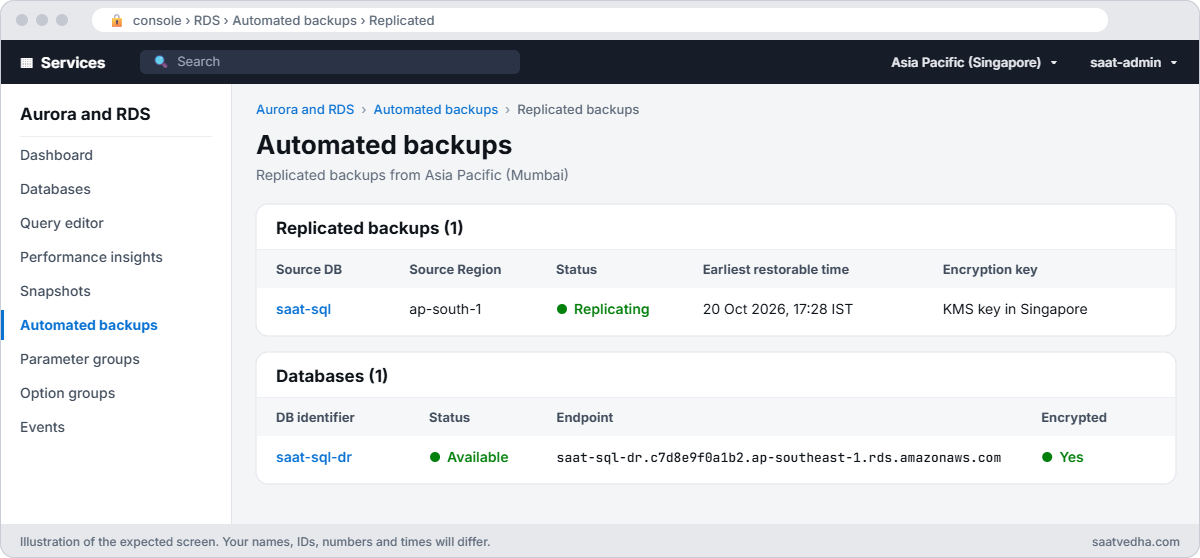This screenshot has width=1200, height=558.
Task: Click the ap-south-1 source region cell
Action: 445,309
